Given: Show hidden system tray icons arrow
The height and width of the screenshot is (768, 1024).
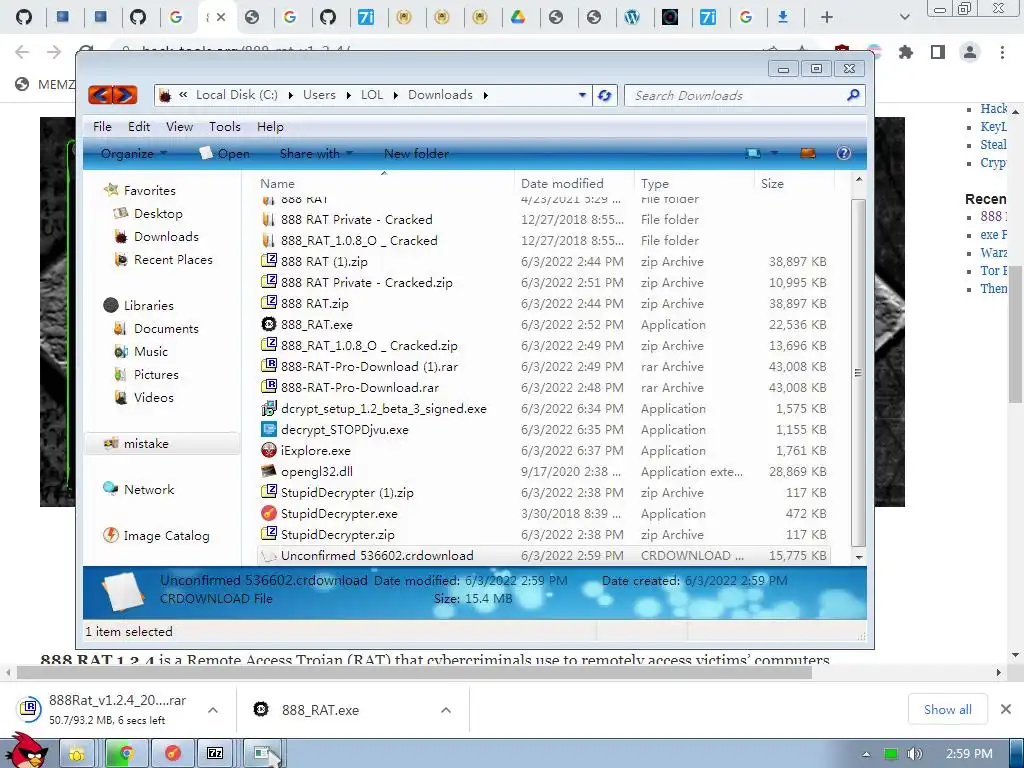Looking at the screenshot, I should tap(866, 754).
